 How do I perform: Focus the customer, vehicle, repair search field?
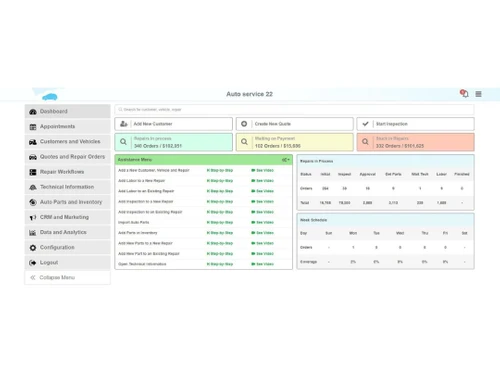pyautogui.click(x=295, y=109)
